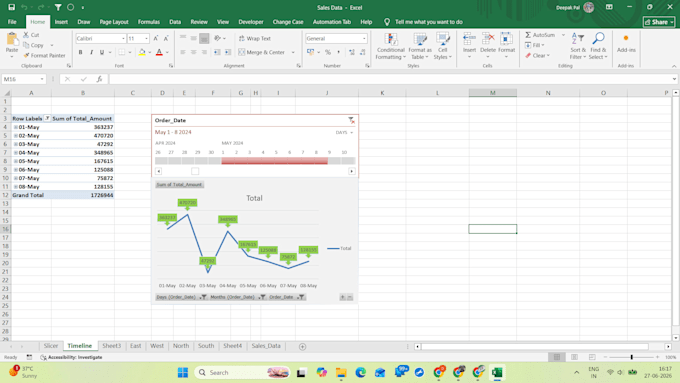Screen dimensions: 680x383
Task: Clear the Order_Date timeline filter
Action: pyautogui.click(x=351, y=120)
